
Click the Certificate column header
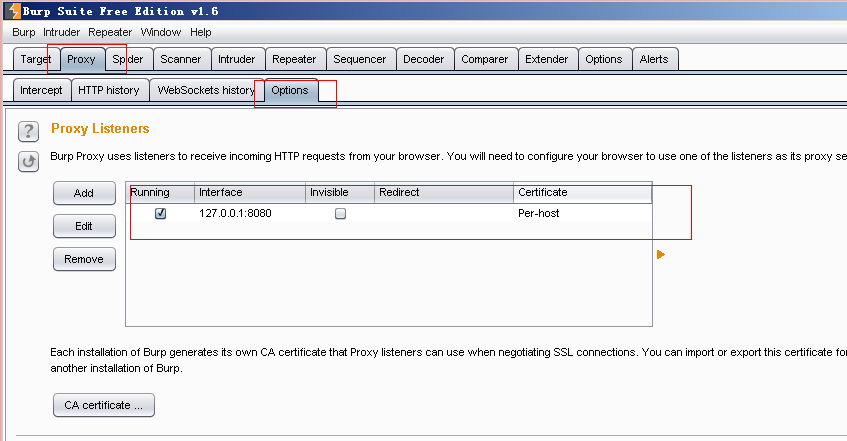click(x=583, y=192)
